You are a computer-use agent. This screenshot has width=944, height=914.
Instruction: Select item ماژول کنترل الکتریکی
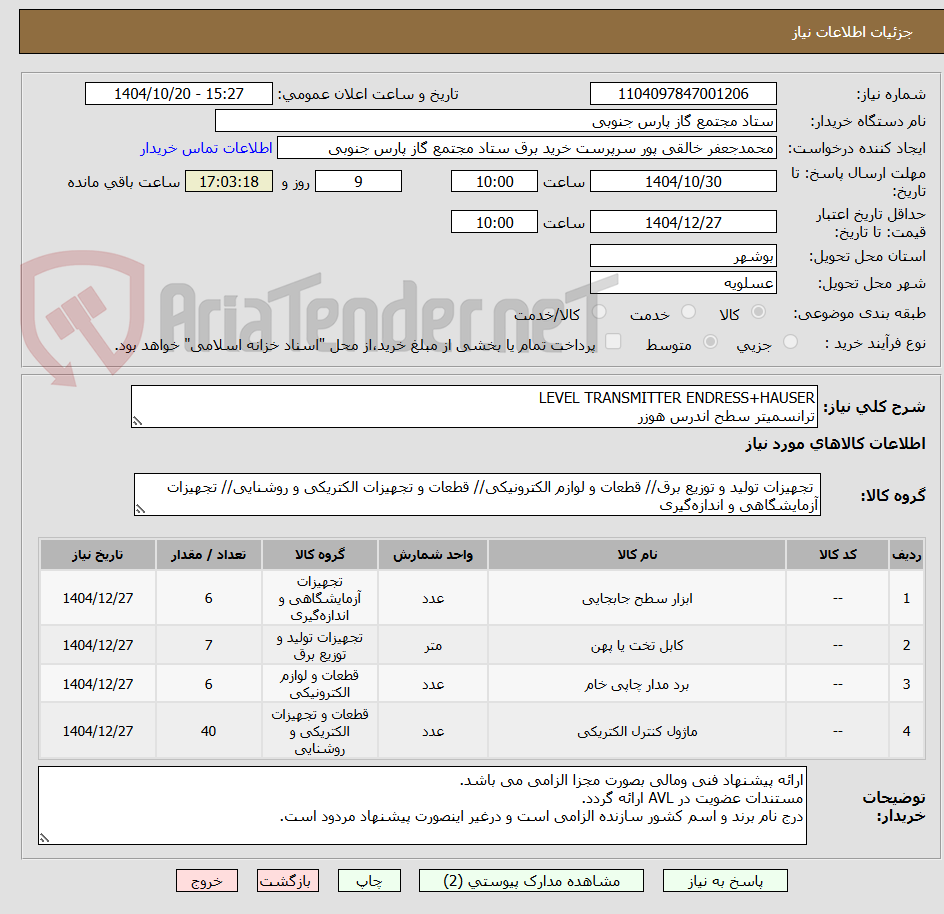pos(637,732)
